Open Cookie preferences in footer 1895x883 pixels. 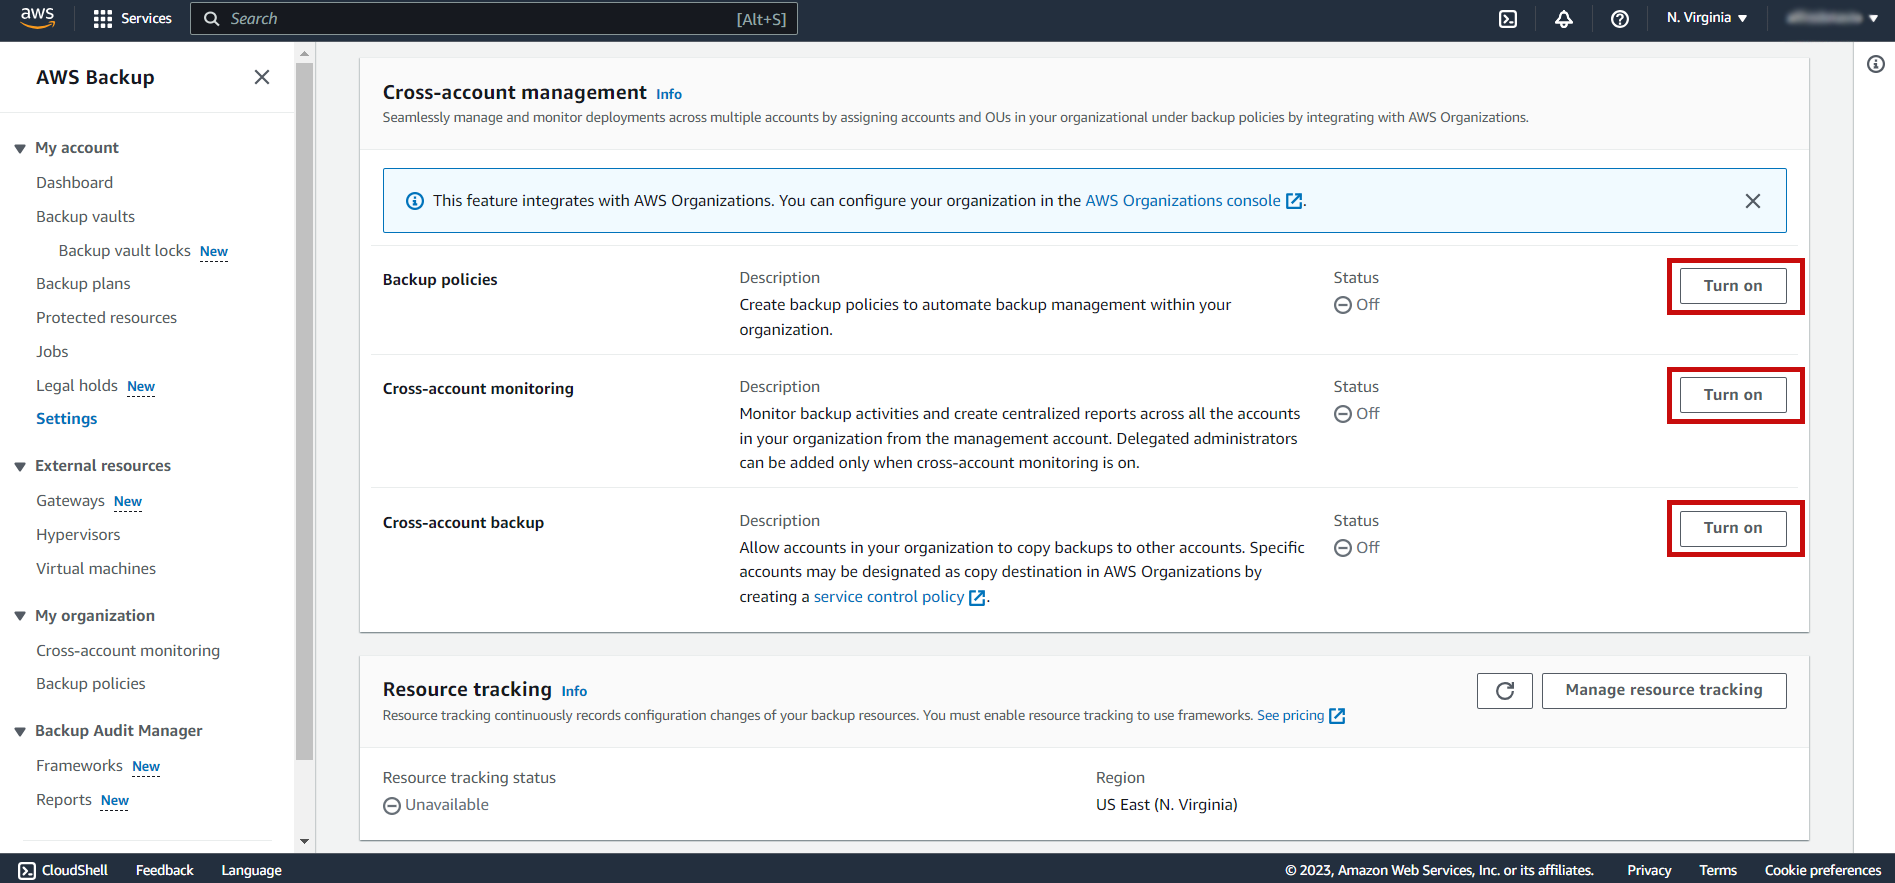[1822, 870]
